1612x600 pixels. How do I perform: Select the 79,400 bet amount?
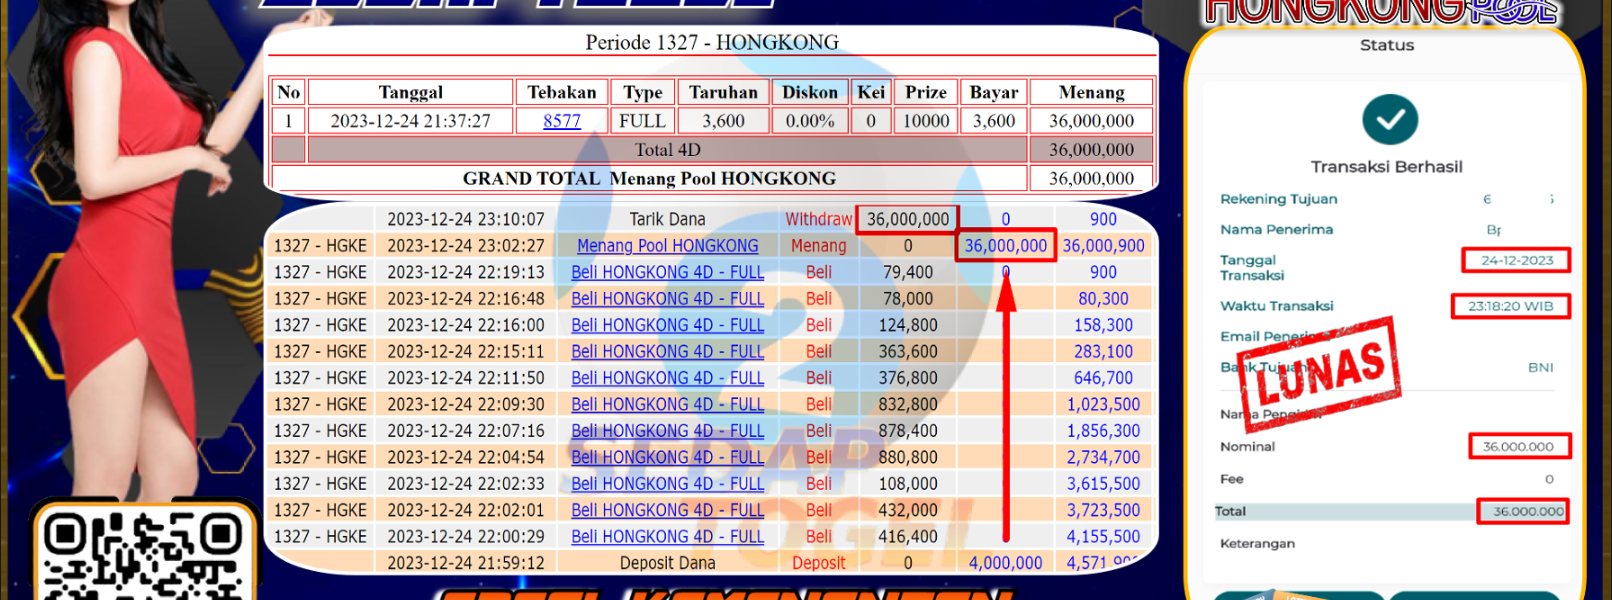coord(908,272)
